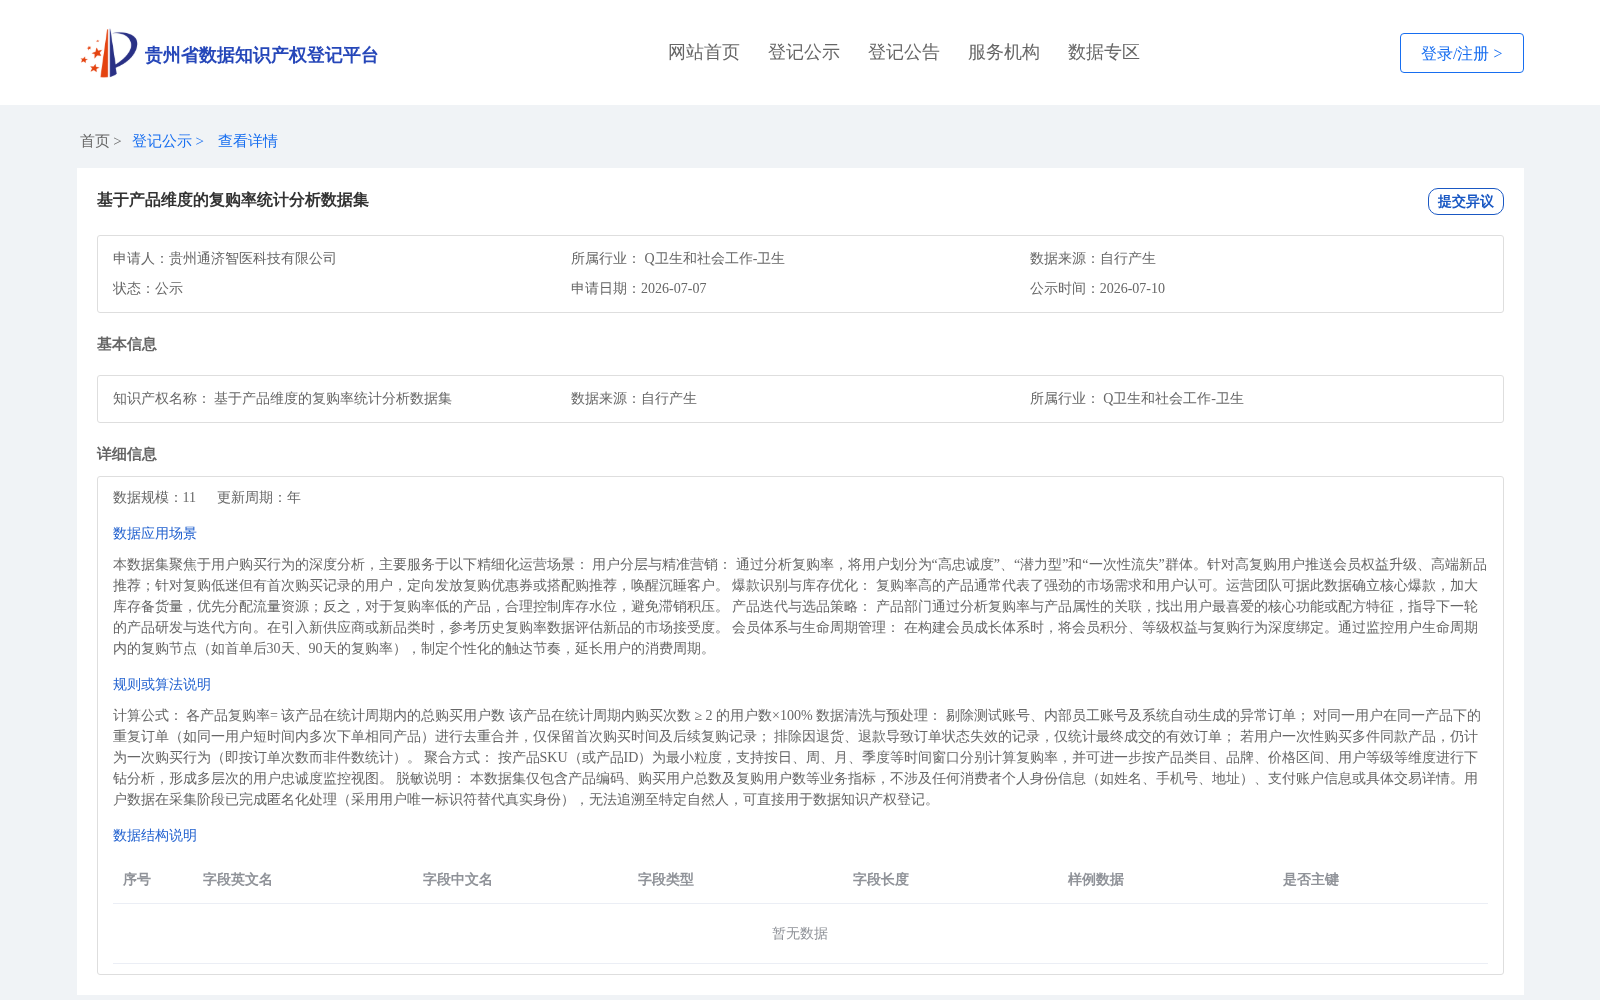Click 状态：公示 text
The height and width of the screenshot is (1000, 1600).
148,288
